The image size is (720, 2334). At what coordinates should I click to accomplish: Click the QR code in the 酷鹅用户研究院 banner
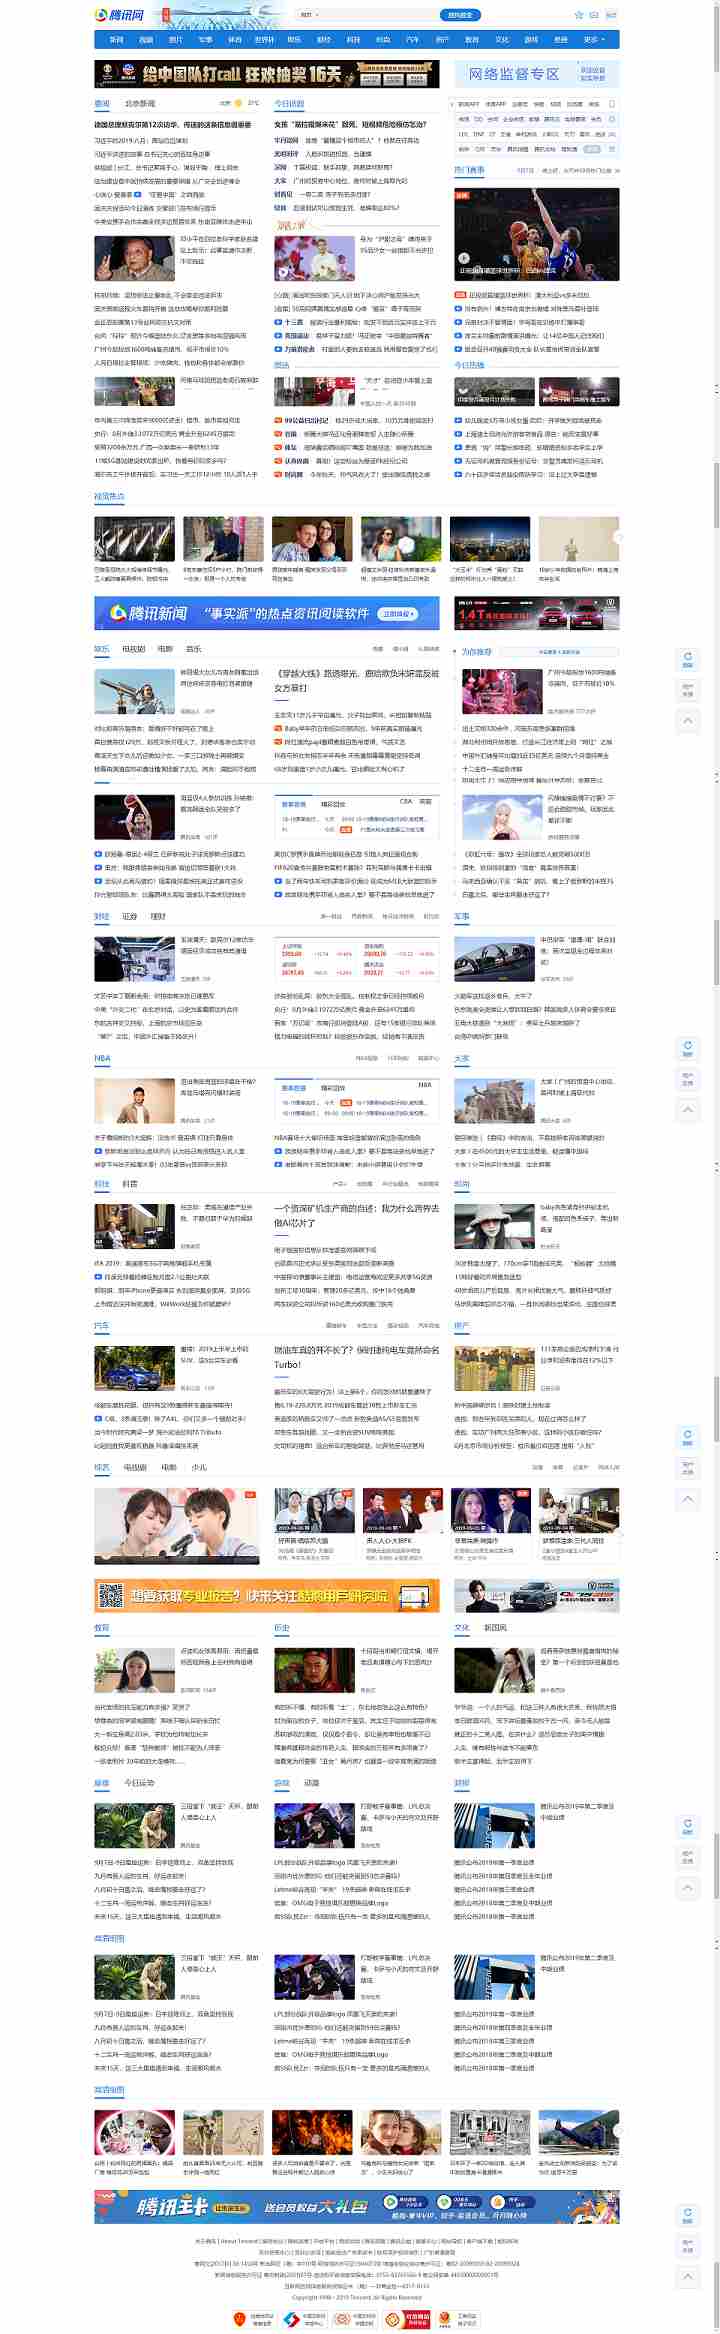[110, 1596]
